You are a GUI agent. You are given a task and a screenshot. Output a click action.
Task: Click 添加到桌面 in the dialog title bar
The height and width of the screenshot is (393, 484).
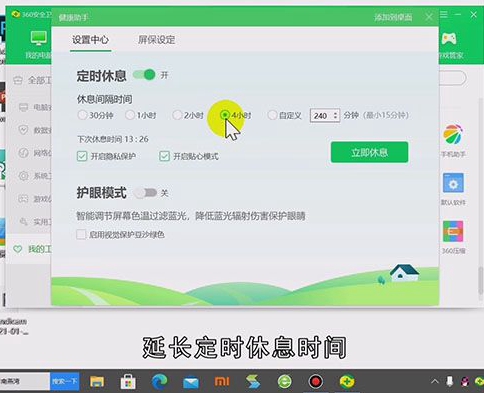(393, 17)
